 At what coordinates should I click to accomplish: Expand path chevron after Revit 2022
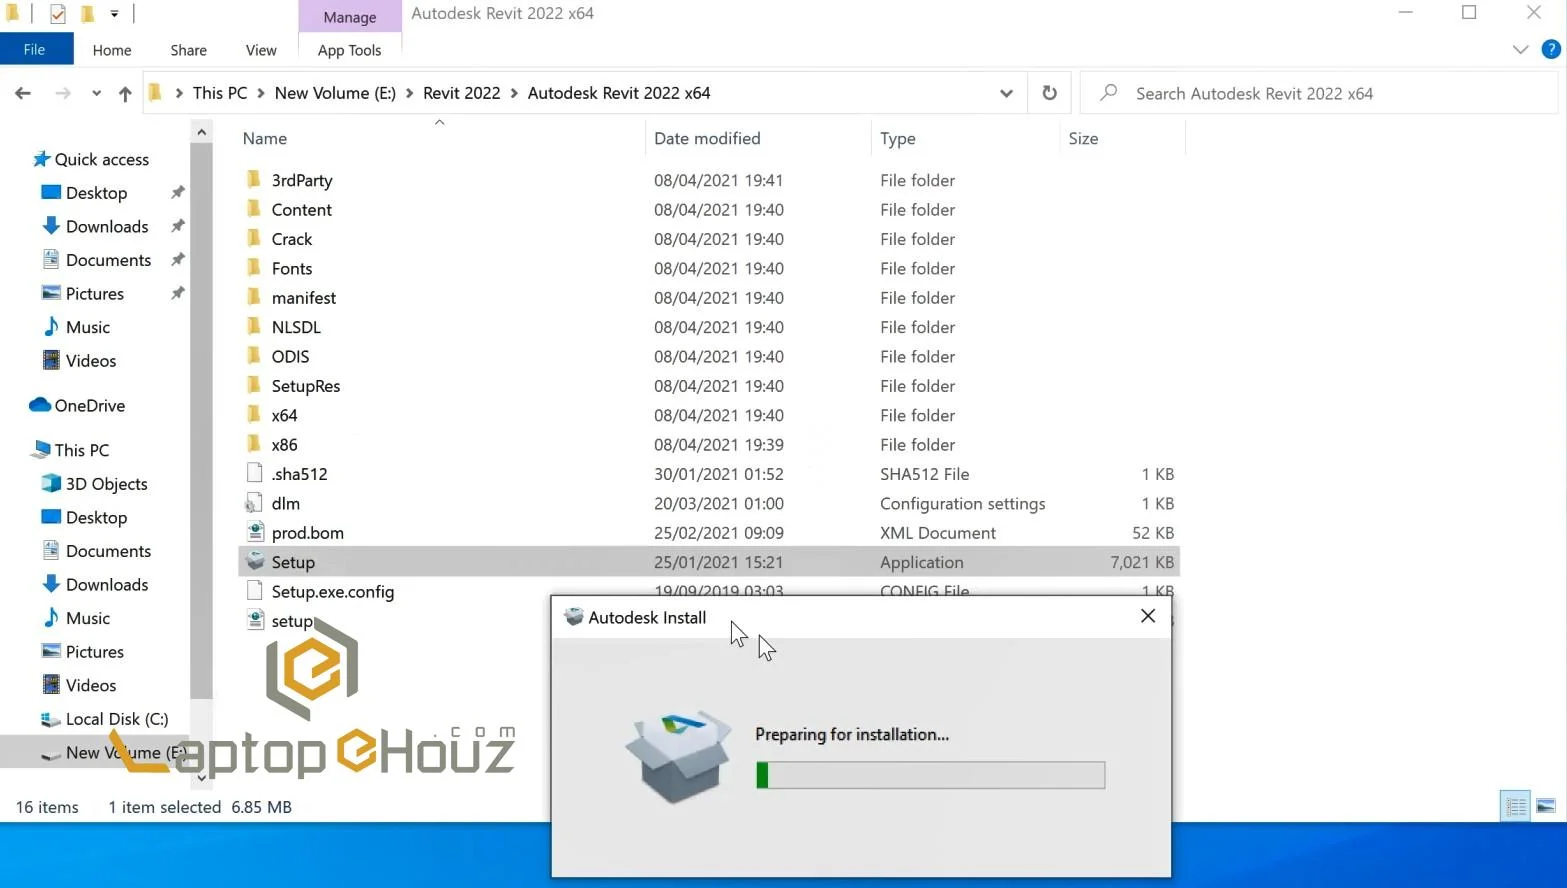click(514, 93)
